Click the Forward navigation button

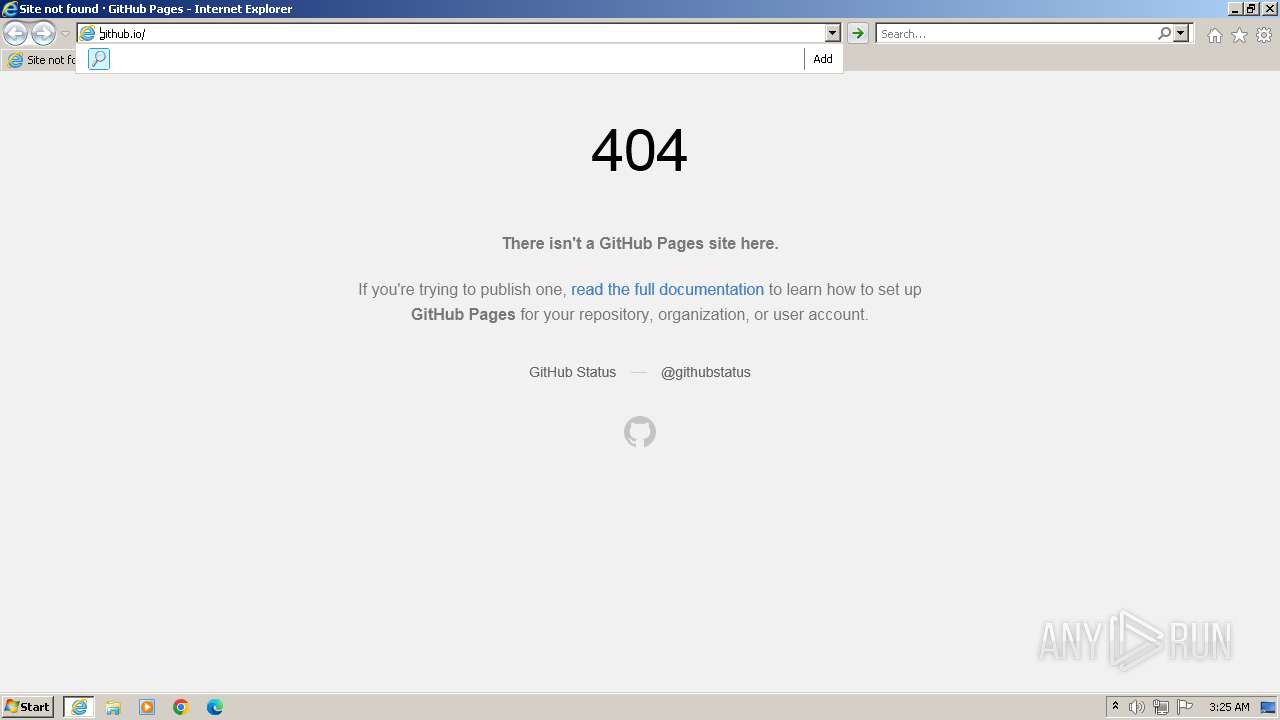pyautogui.click(x=43, y=34)
